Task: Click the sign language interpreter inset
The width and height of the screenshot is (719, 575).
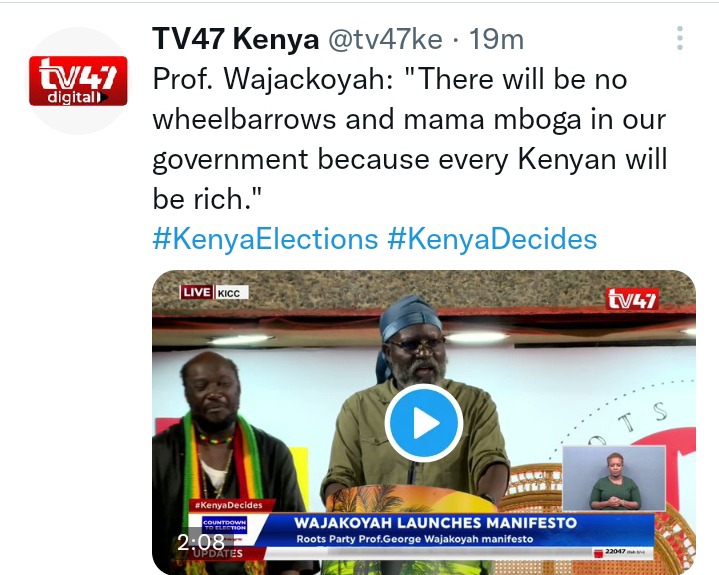Action: click(x=614, y=478)
